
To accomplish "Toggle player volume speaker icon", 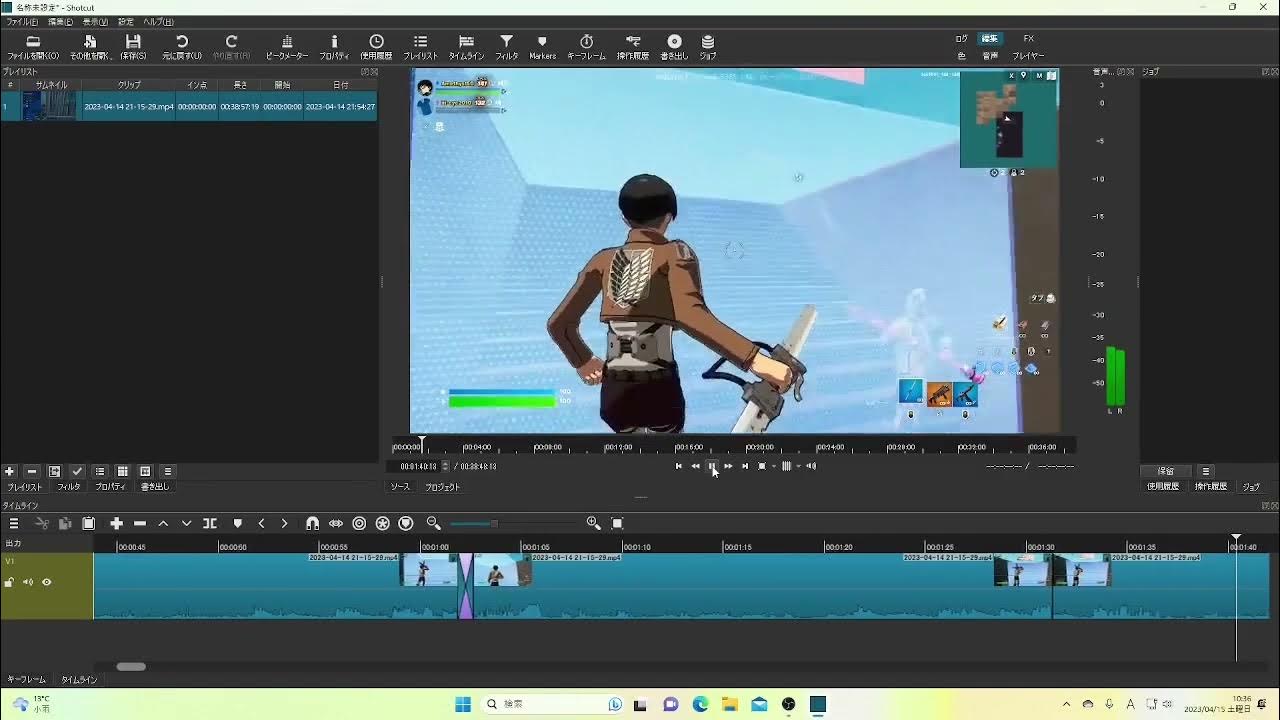I will point(811,466).
